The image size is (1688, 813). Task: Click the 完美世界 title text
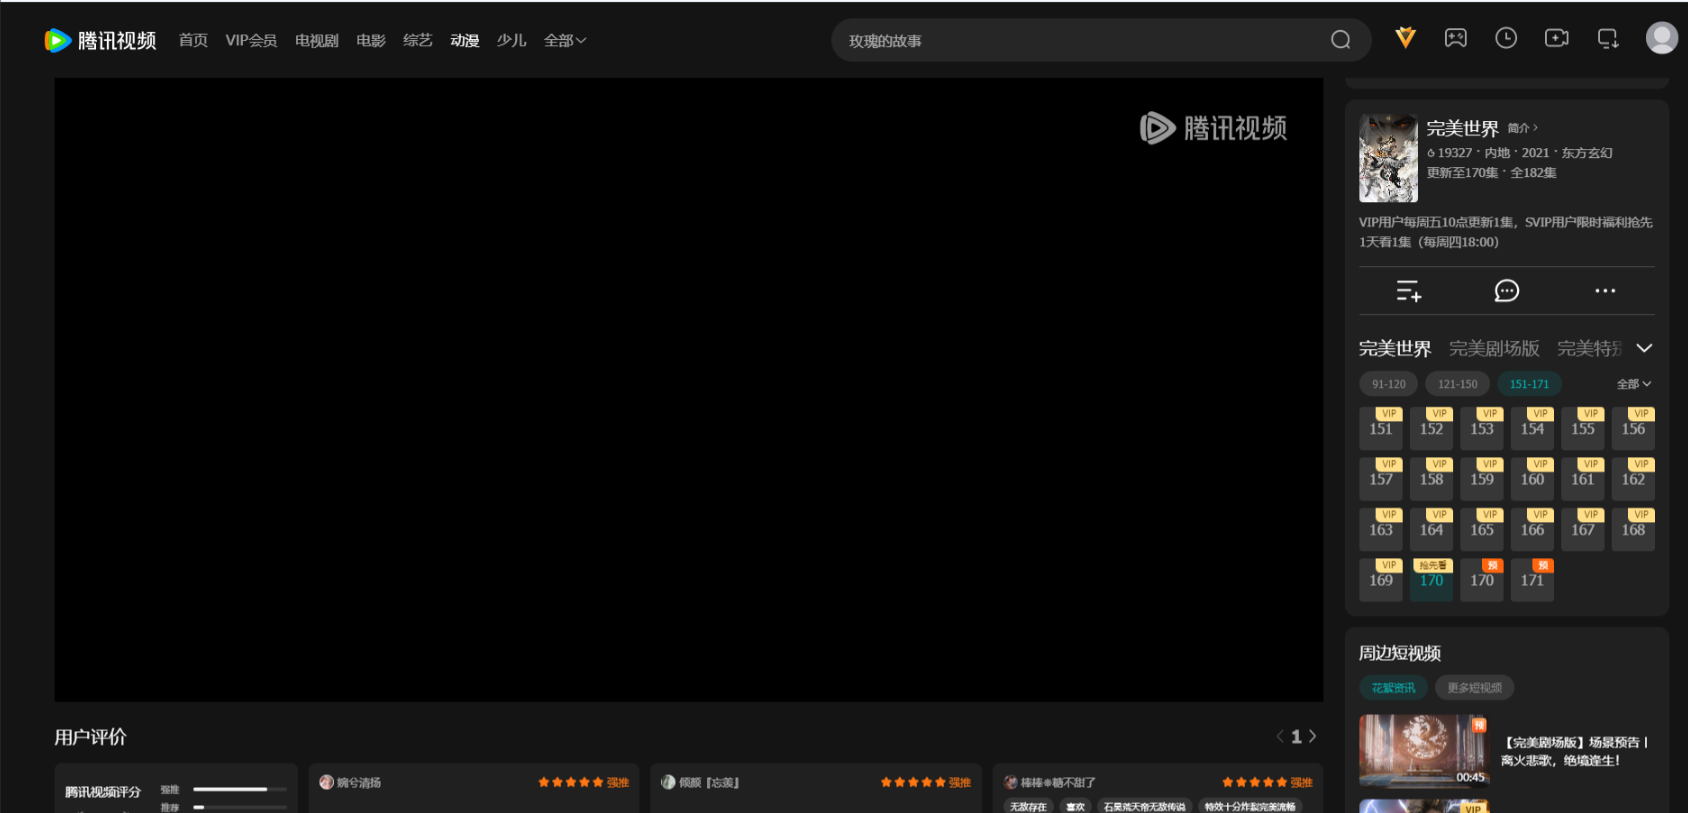[x=1462, y=128]
